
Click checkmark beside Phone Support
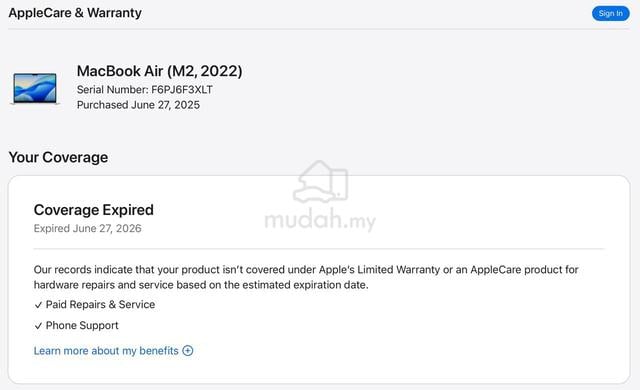[x=38, y=326]
